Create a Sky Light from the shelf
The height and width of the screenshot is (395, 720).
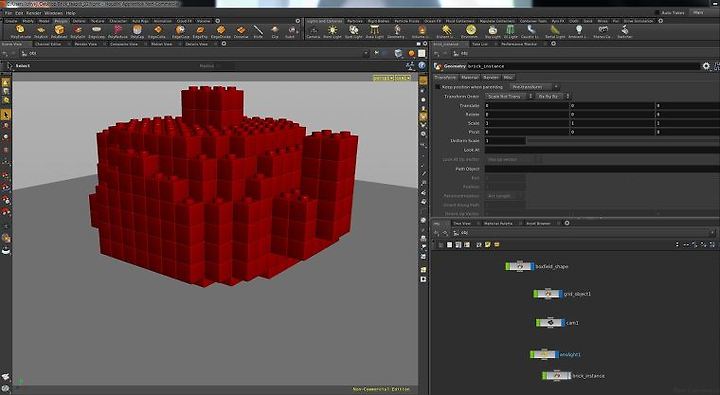(x=493, y=32)
